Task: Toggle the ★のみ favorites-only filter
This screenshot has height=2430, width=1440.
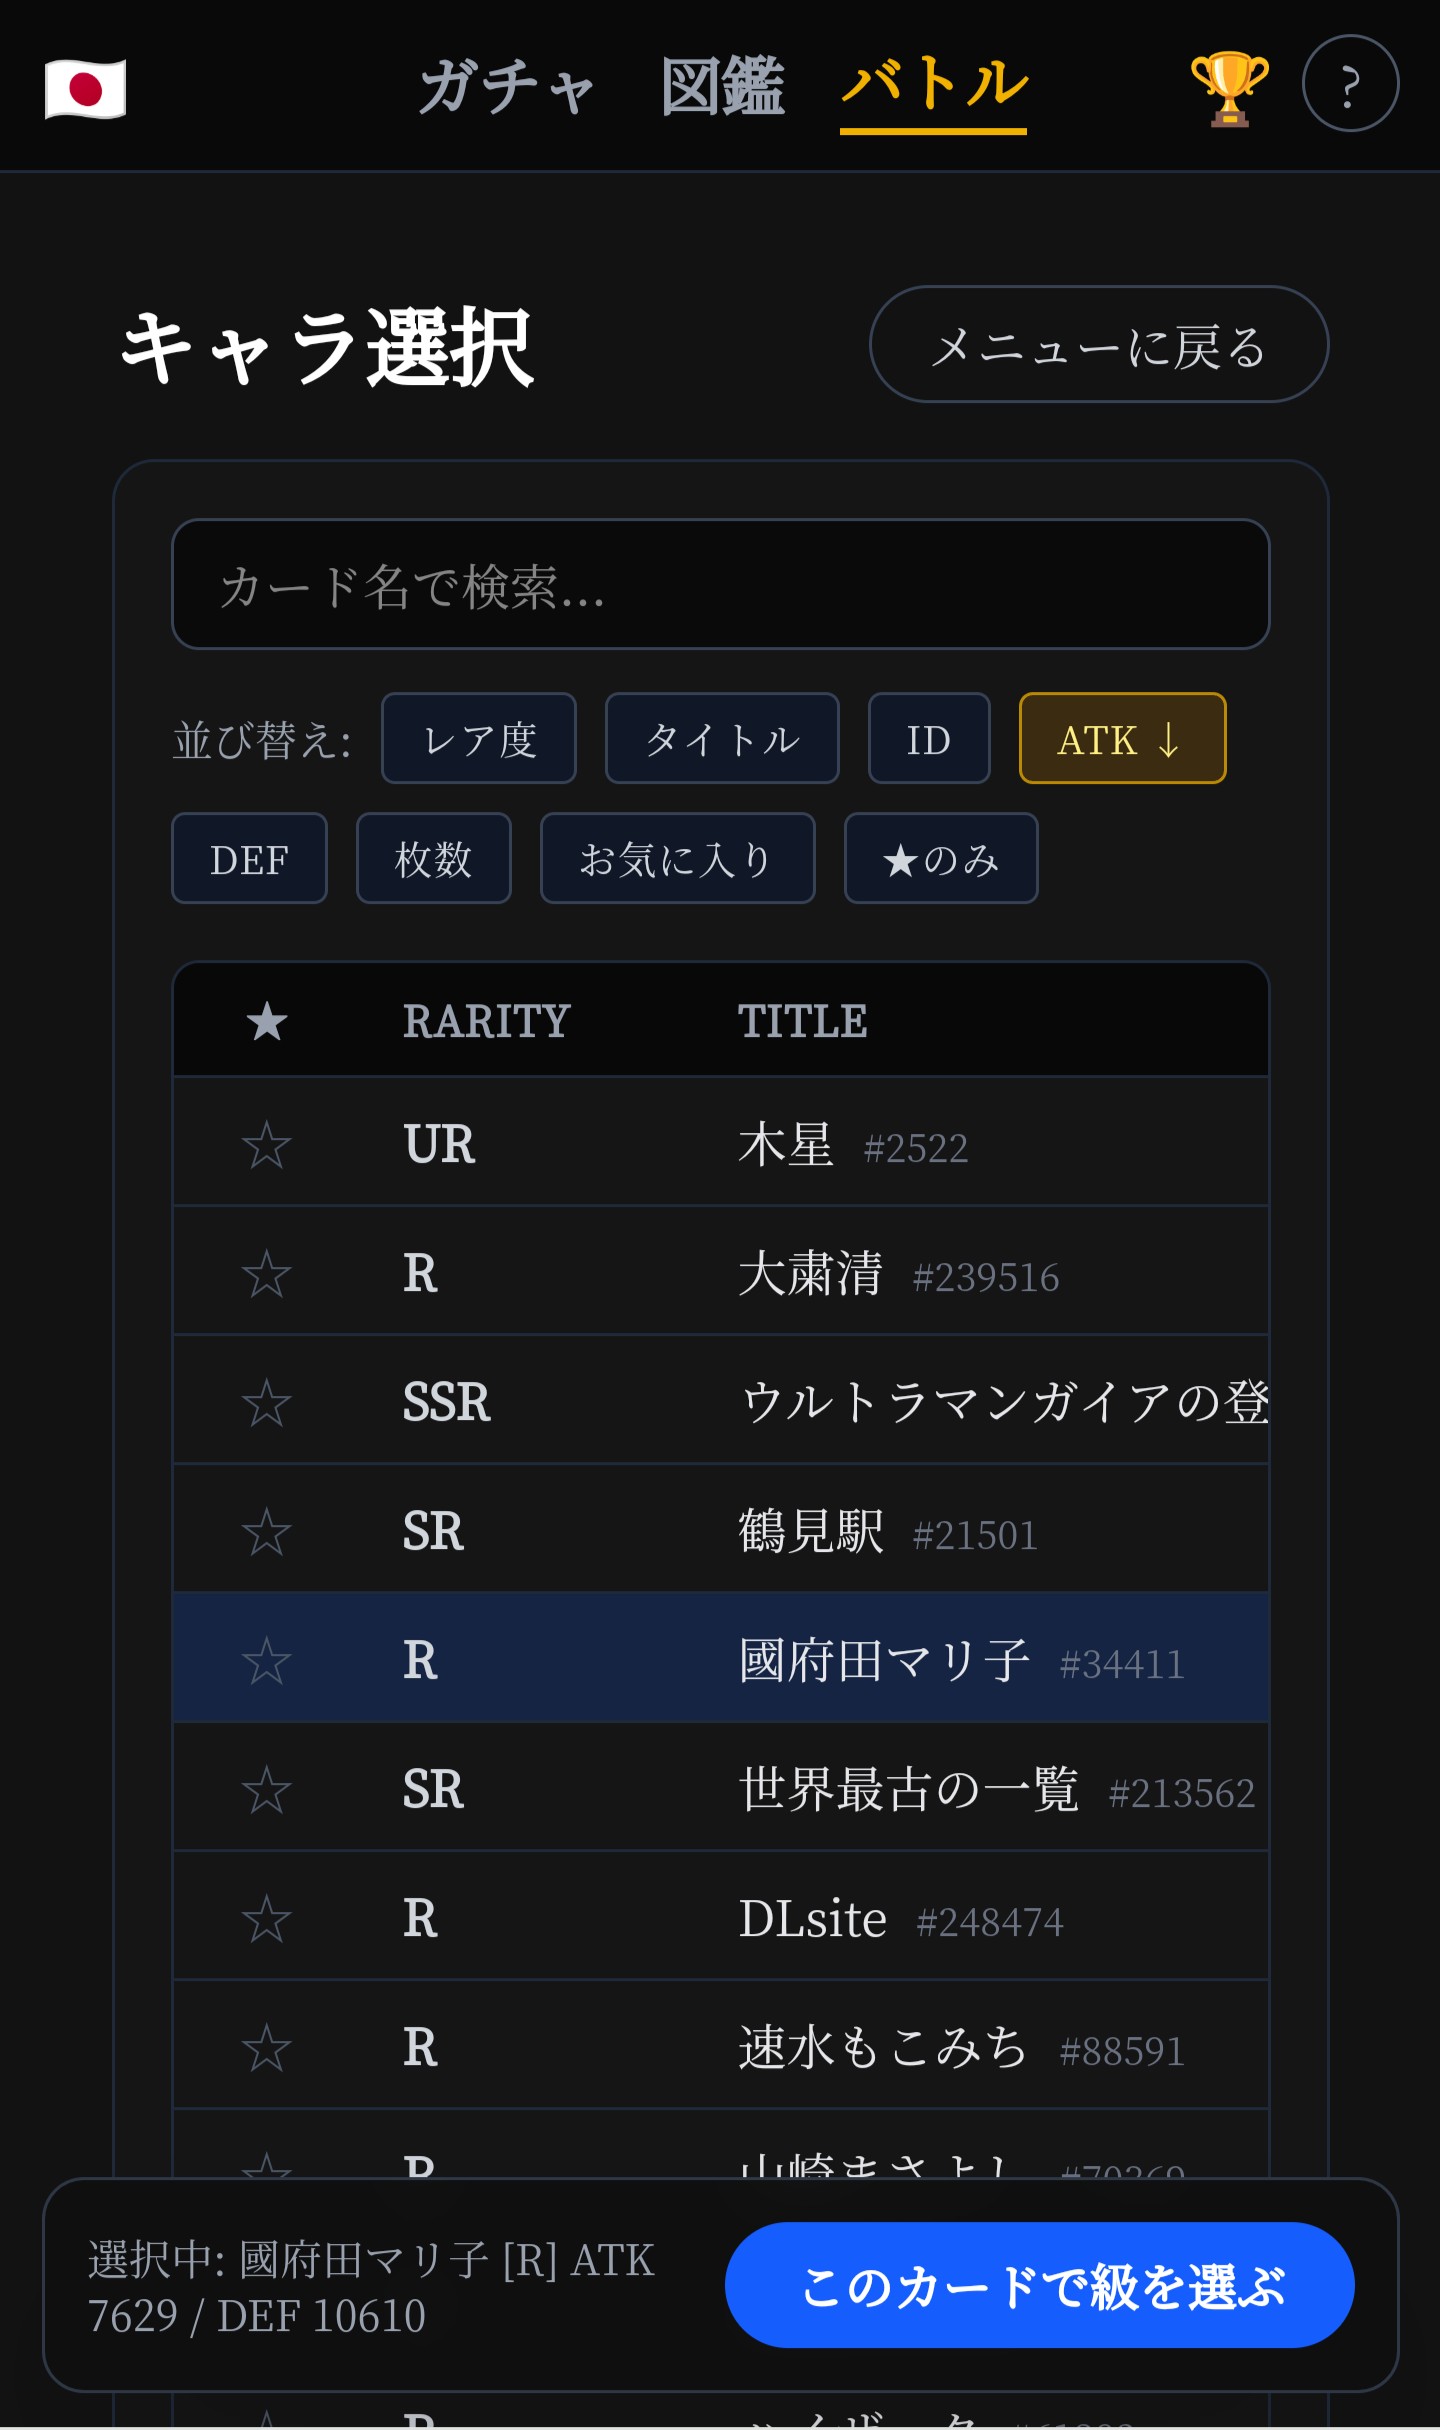Action: pyautogui.click(x=940, y=859)
